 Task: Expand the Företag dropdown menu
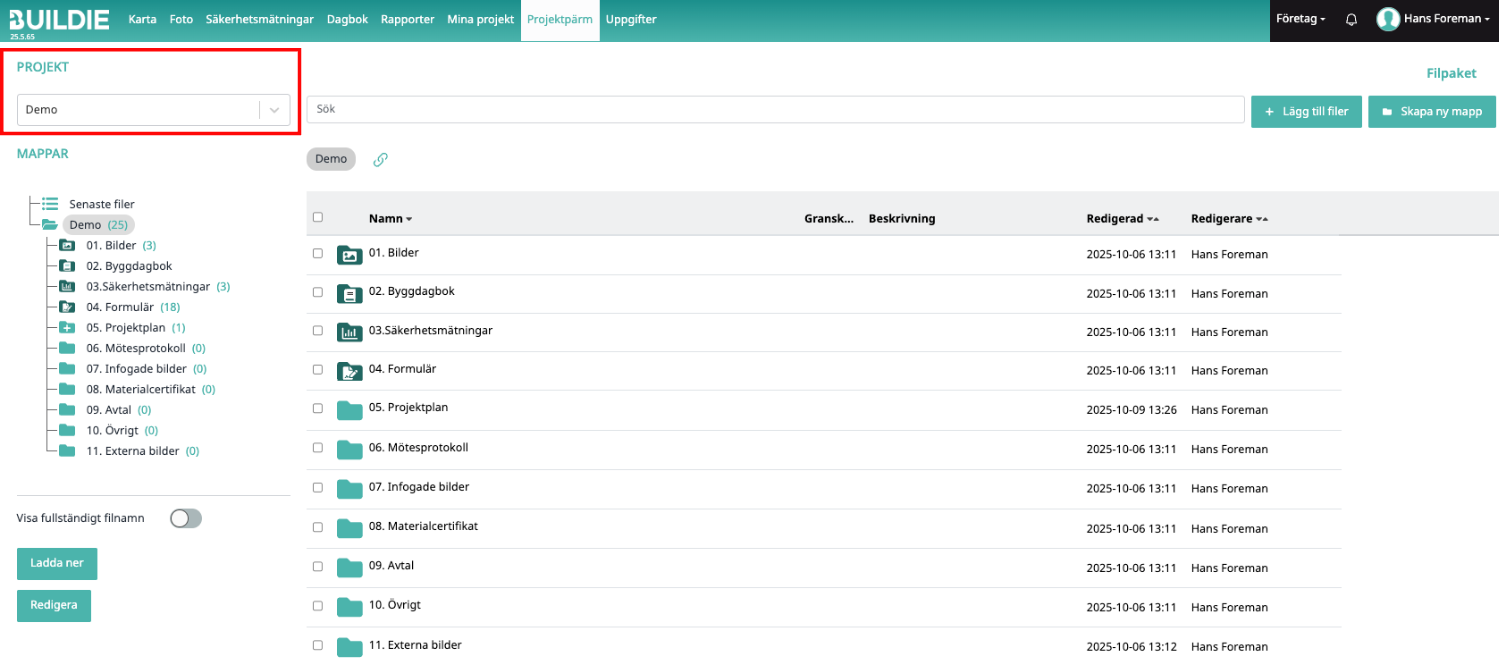coord(1300,19)
